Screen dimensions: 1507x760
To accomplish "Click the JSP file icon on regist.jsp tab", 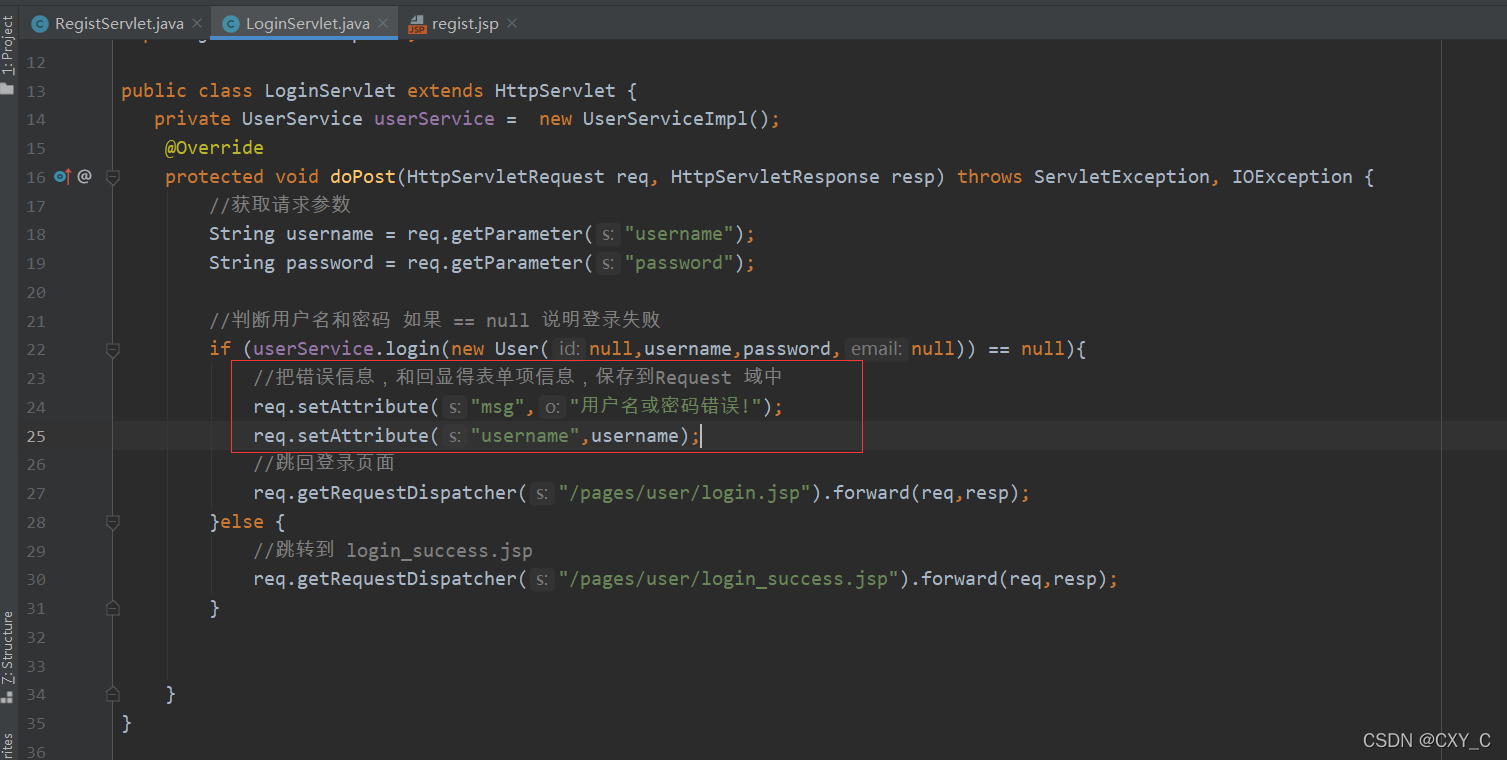I will point(417,24).
